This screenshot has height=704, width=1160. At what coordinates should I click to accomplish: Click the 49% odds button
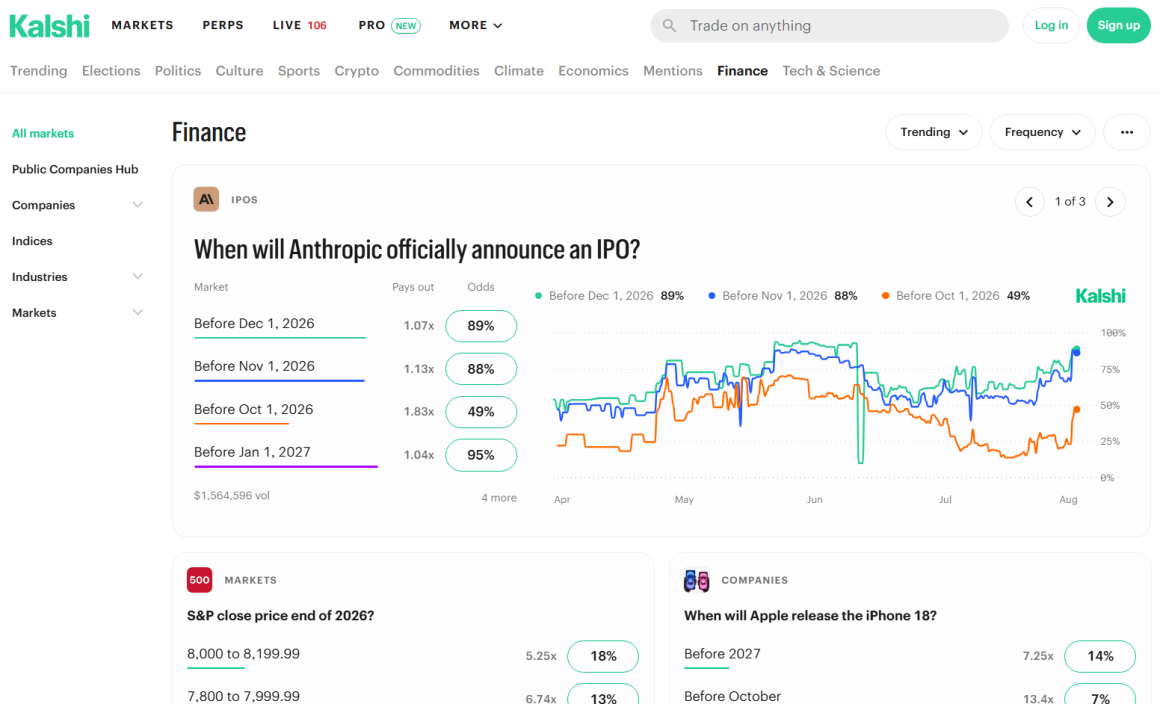(481, 412)
